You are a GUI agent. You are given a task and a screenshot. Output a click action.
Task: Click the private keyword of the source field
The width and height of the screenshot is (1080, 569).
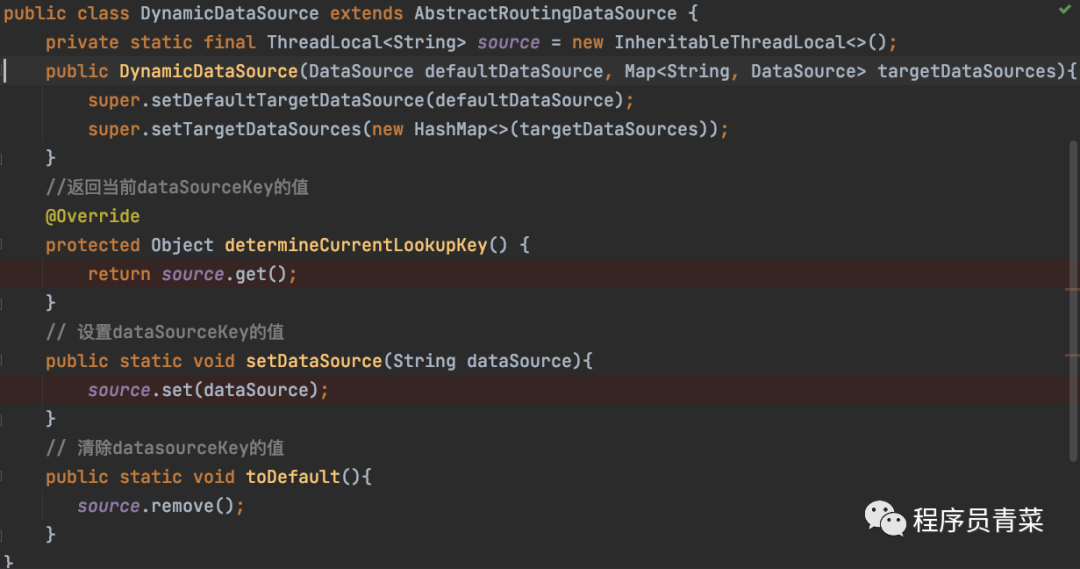tap(82, 42)
